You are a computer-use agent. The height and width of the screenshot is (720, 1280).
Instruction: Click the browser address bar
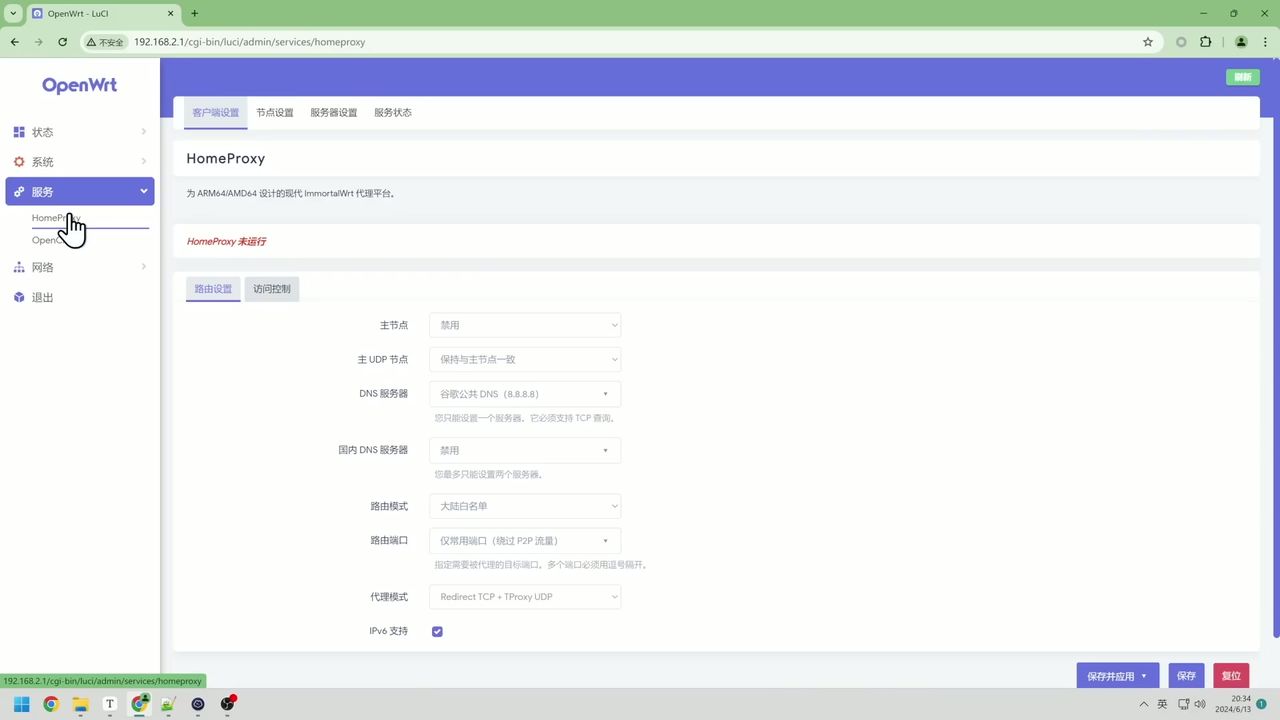[400, 41]
